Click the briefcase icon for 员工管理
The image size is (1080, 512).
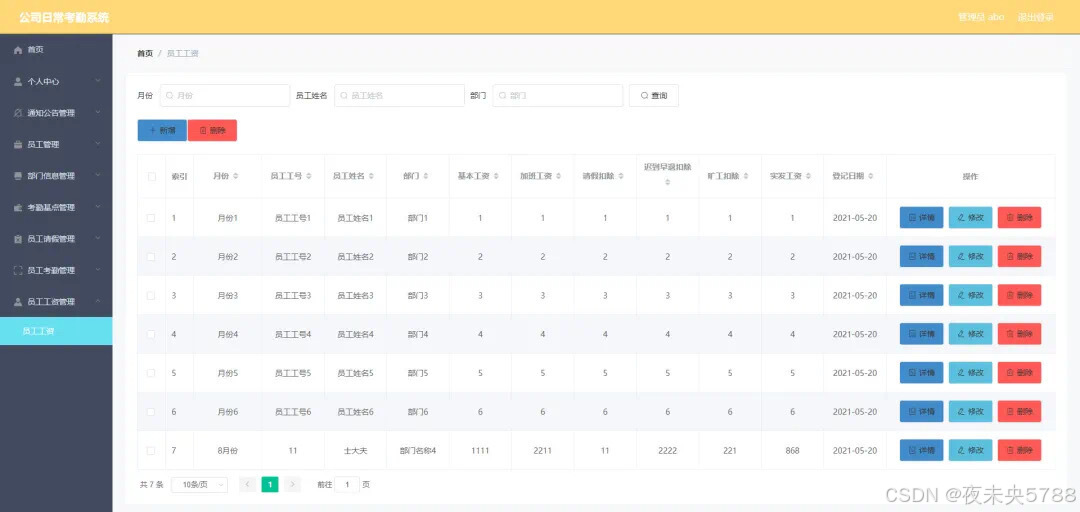pyautogui.click(x=18, y=145)
